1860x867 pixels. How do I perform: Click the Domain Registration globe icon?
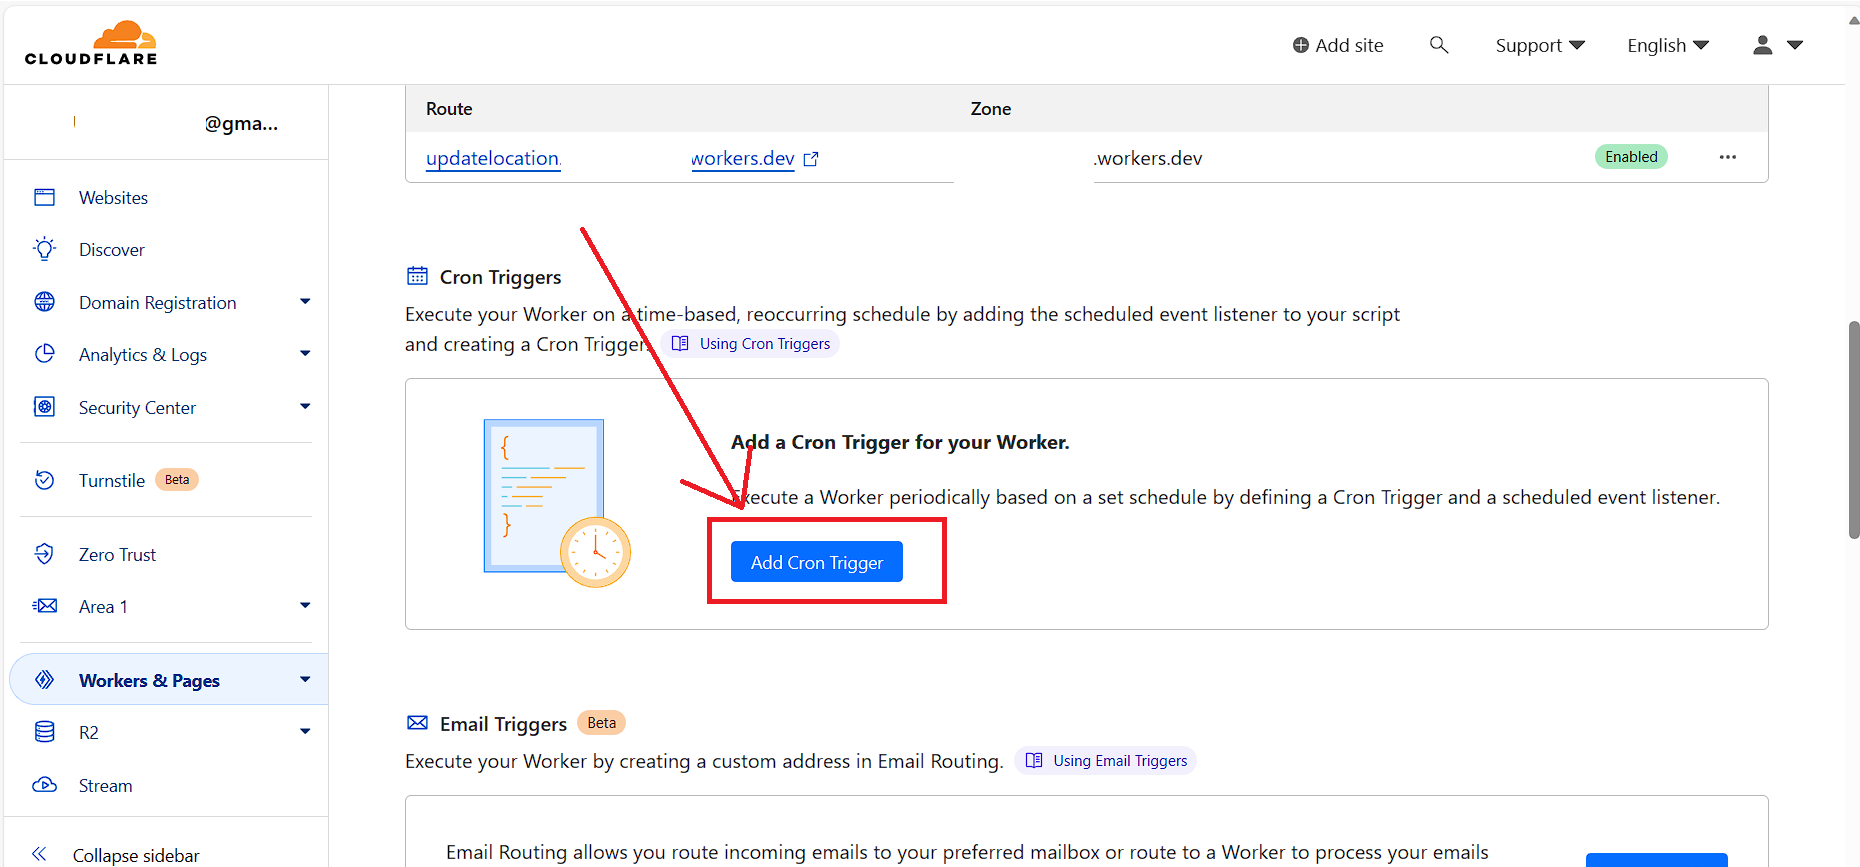[x=45, y=302]
